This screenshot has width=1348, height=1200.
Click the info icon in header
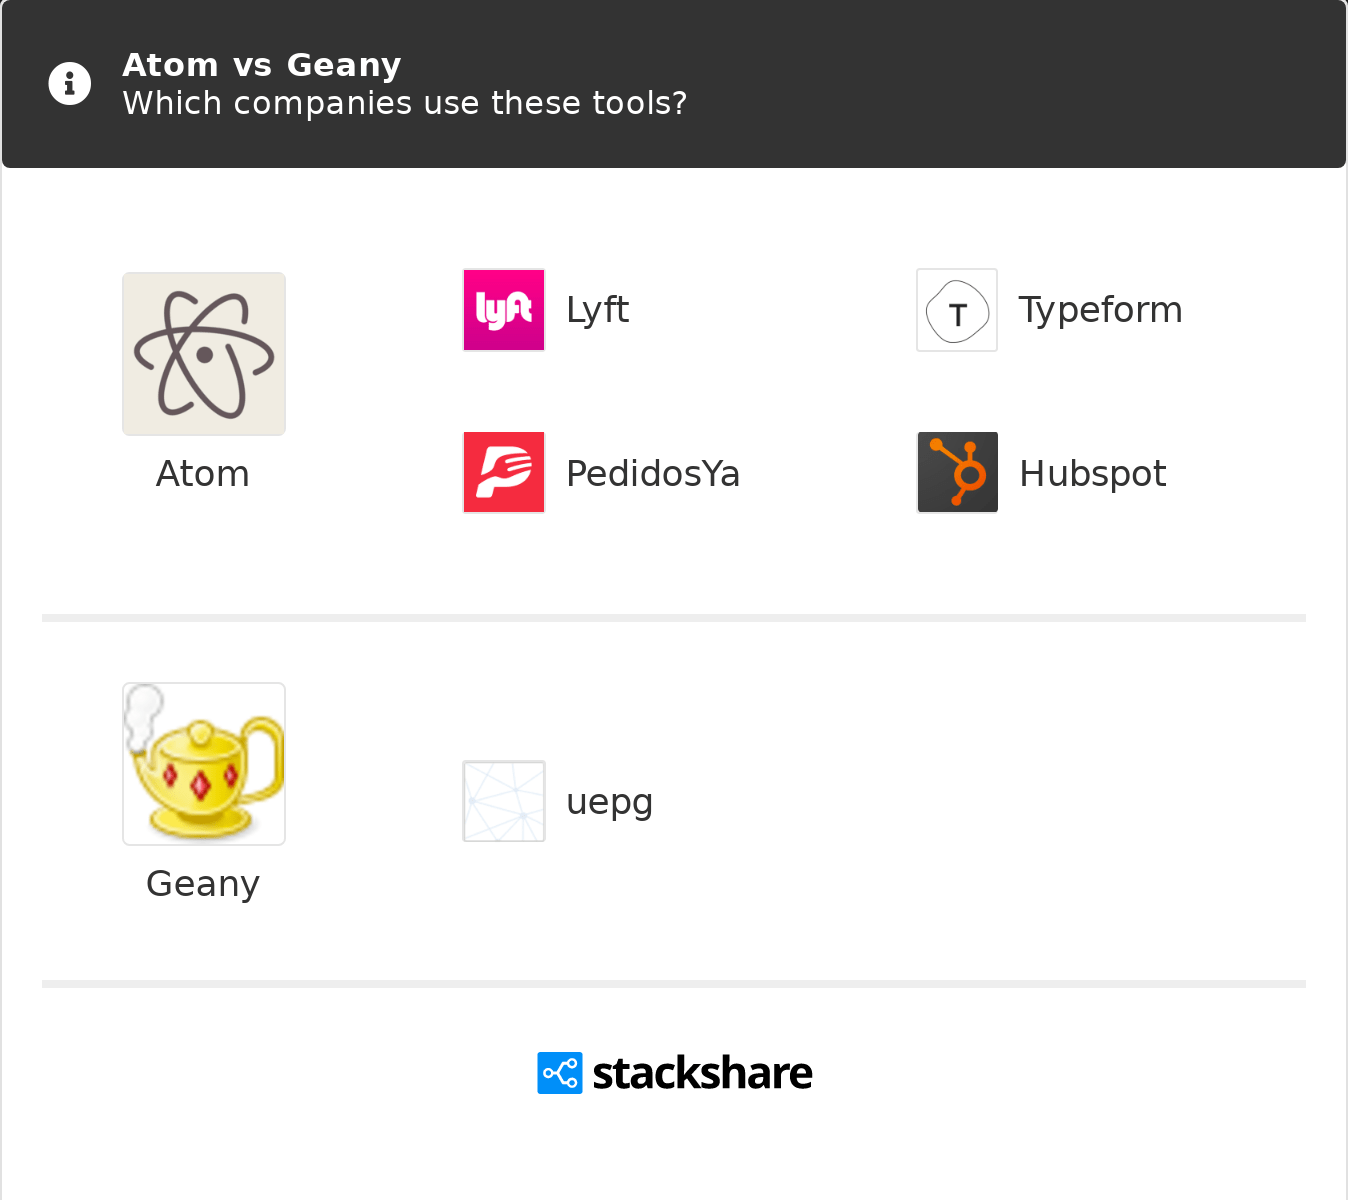[x=70, y=84]
